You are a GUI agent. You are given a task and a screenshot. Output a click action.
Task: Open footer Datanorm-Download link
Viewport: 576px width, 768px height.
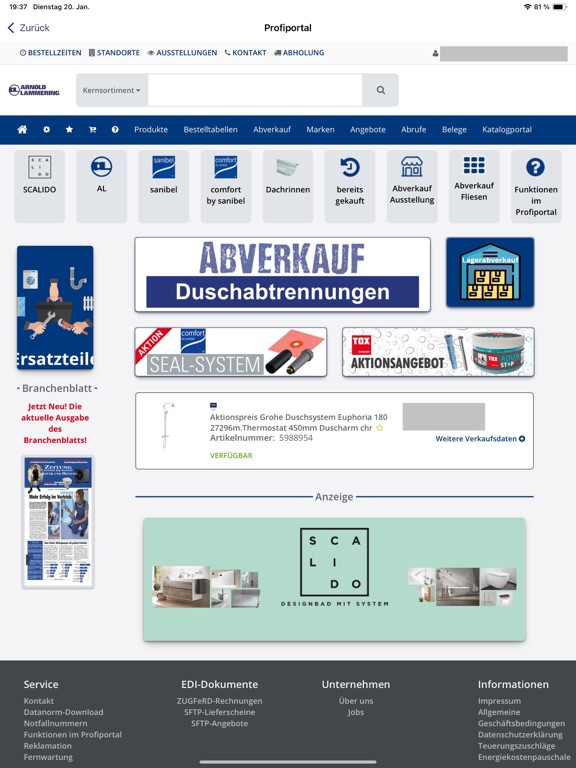pyautogui.click(x=64, y=712)
